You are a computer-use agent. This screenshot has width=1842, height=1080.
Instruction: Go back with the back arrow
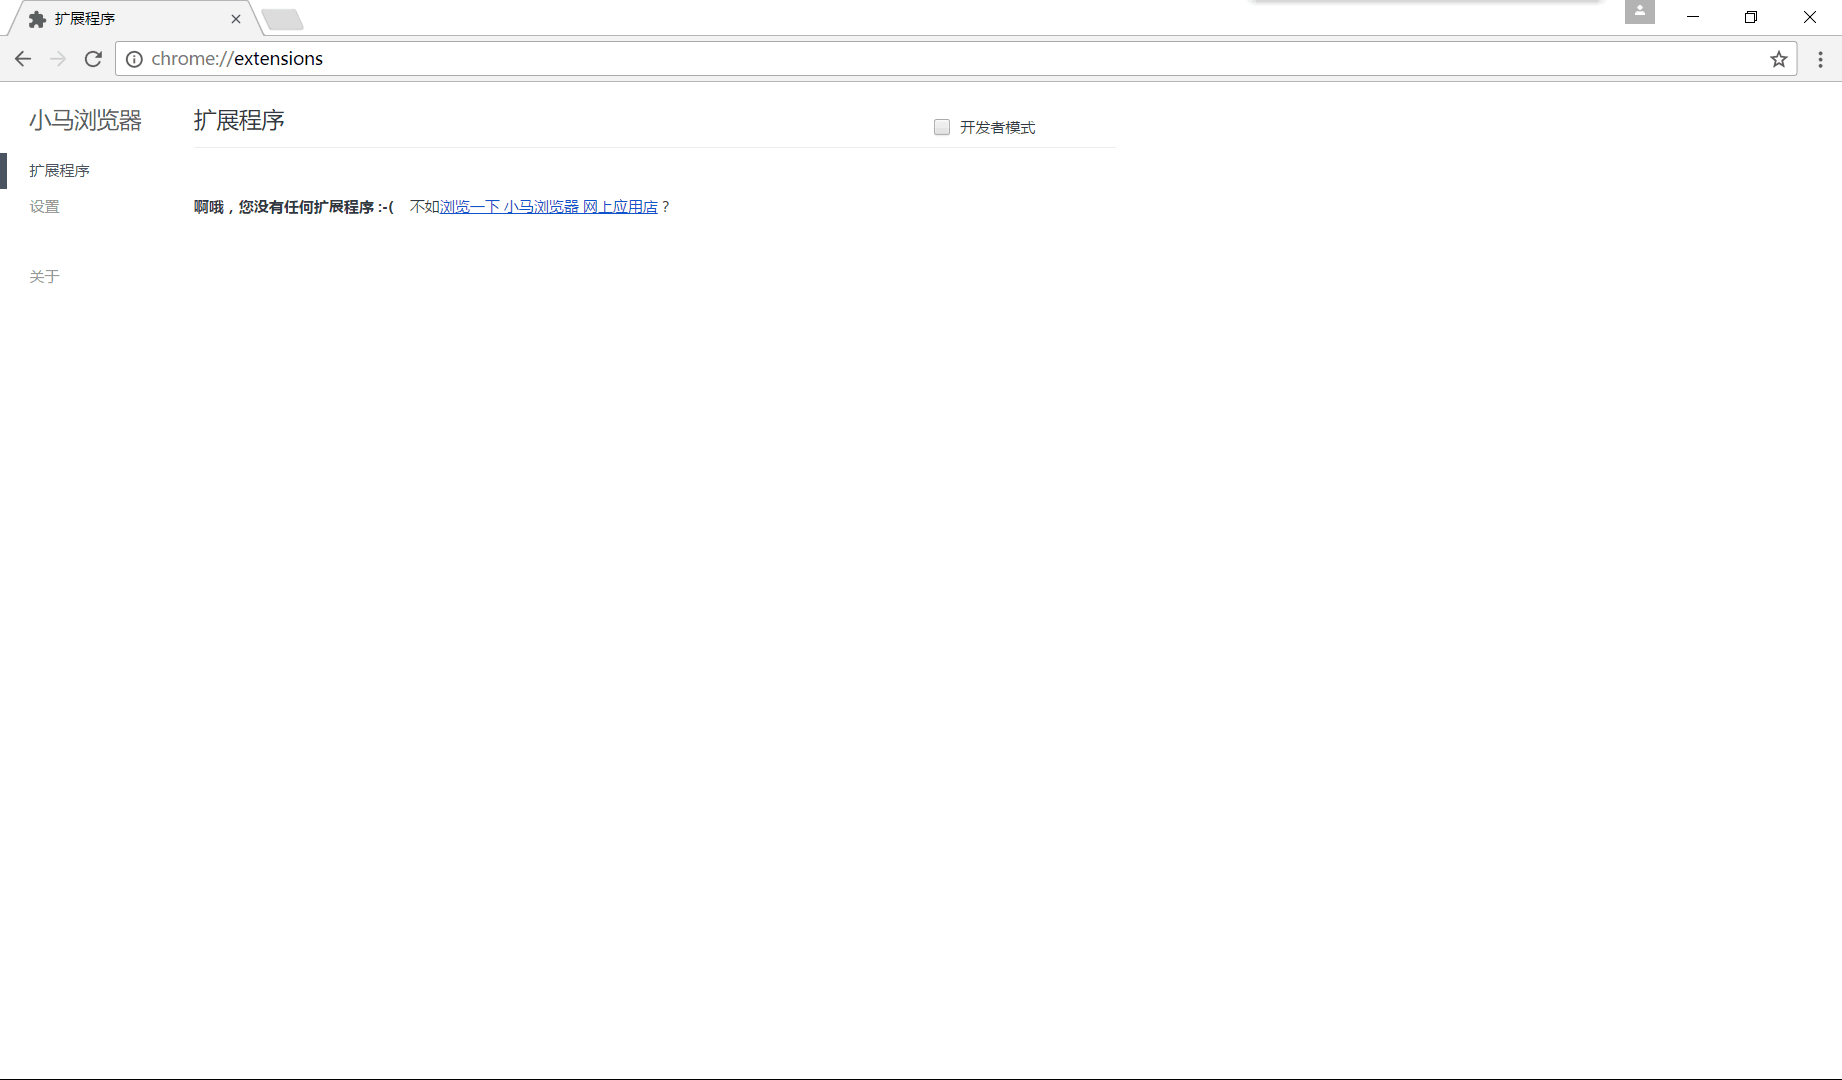coord(23,59)
